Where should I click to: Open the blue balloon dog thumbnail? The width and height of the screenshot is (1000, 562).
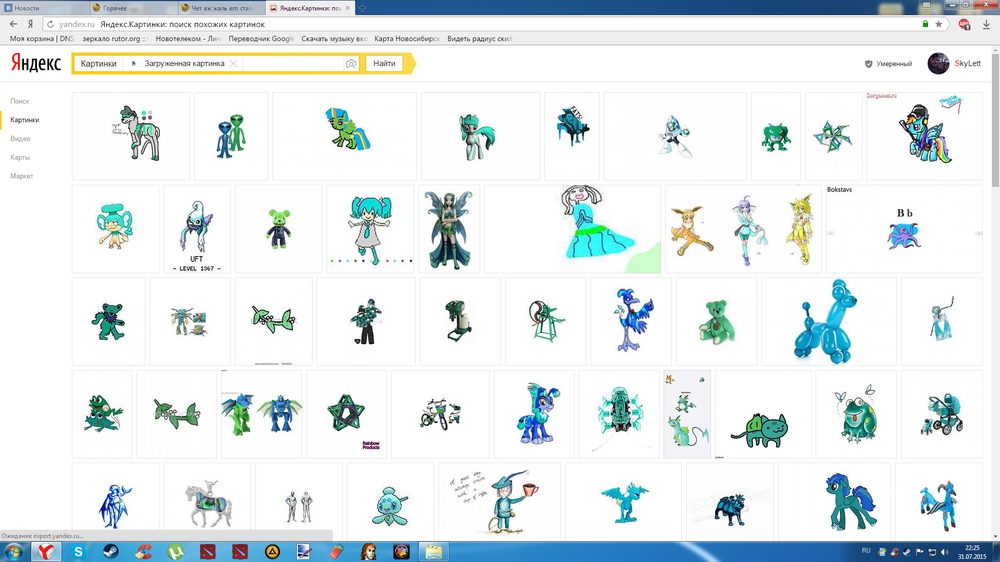828,322
